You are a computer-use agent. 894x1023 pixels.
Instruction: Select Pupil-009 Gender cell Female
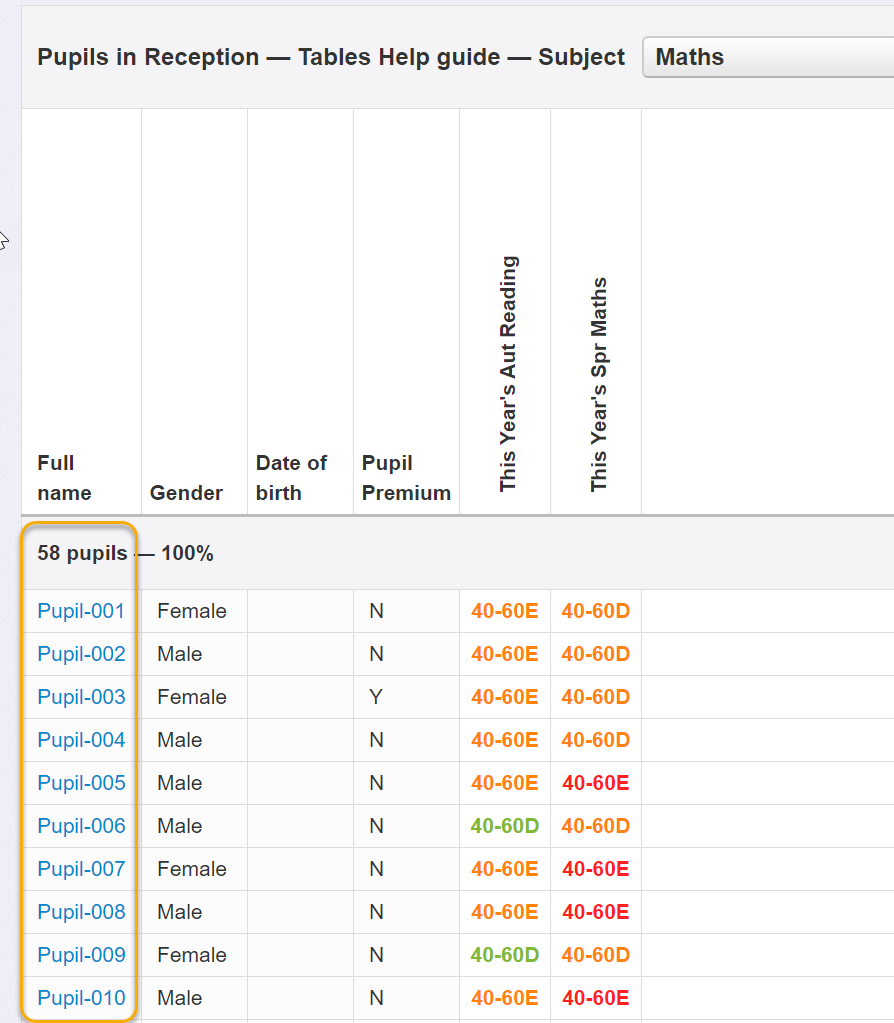(x=192, y=956)
